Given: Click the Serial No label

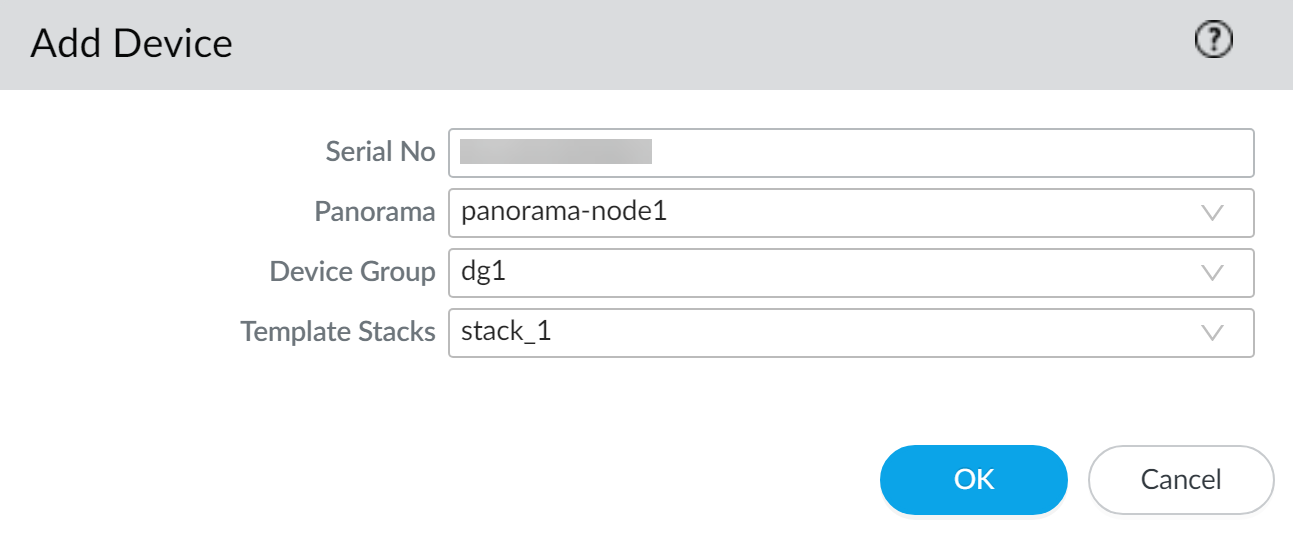Looking at the screenshot, I should [380, 152].
